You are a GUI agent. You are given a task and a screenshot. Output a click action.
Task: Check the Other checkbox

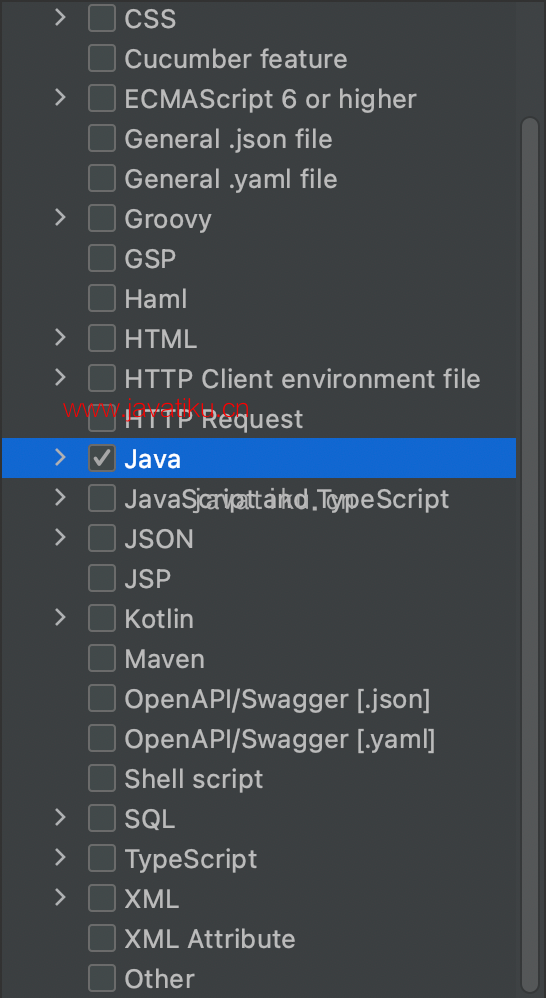[102, 979]
